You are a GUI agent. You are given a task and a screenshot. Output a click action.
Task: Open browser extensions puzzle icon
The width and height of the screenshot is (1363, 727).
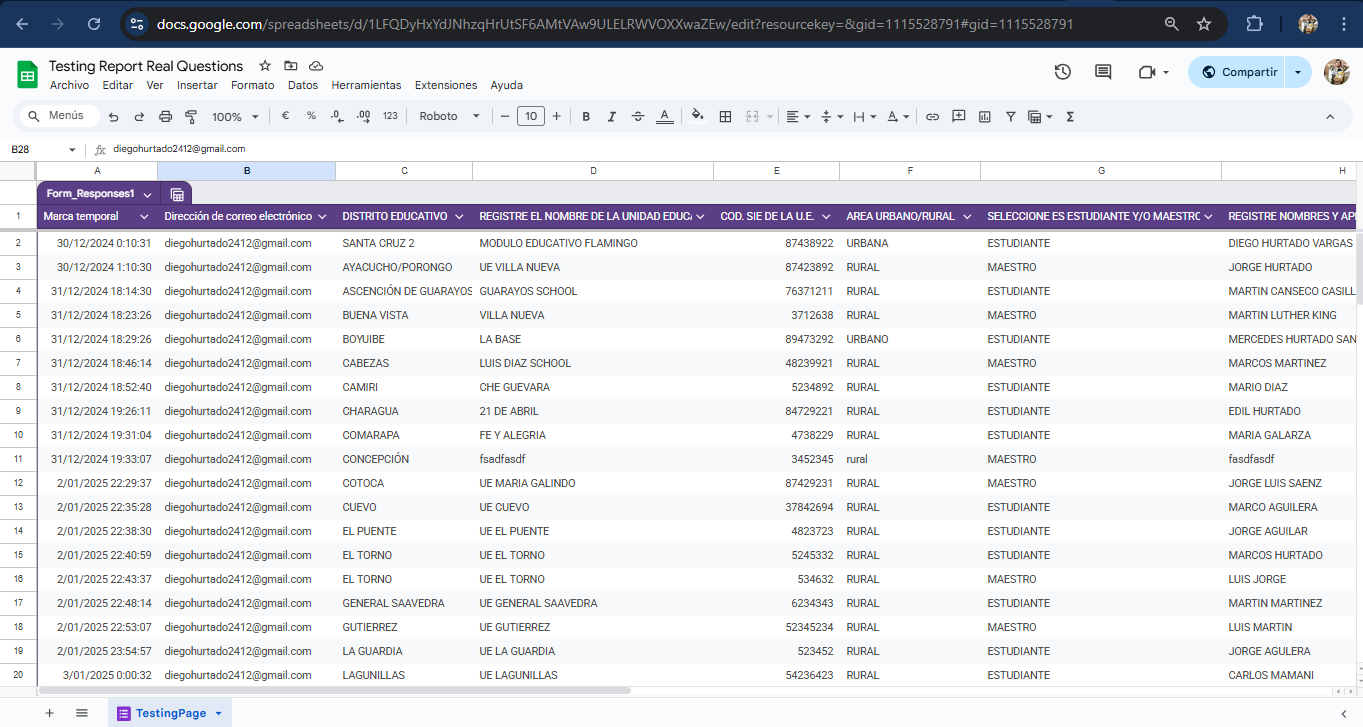tap(1255, 24)
